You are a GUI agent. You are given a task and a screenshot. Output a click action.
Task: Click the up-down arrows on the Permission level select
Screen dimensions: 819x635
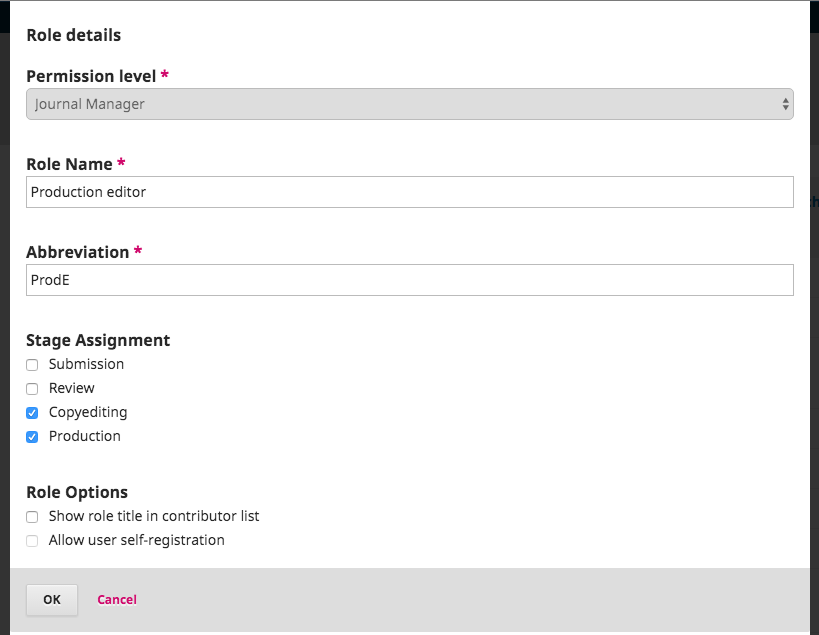[786, 104]
